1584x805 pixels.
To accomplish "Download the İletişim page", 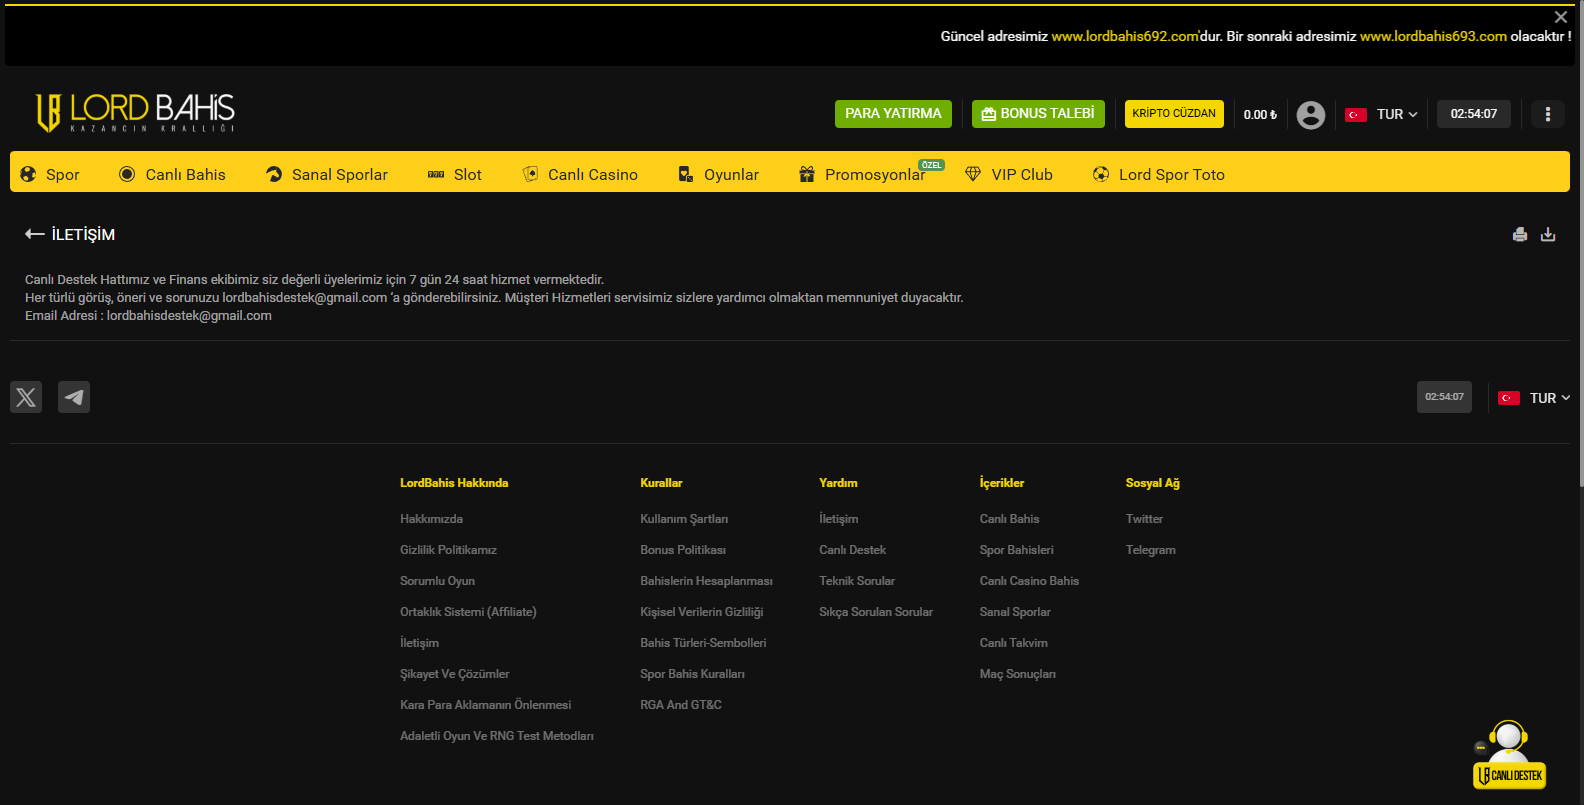I will (x=1548, y=234).
